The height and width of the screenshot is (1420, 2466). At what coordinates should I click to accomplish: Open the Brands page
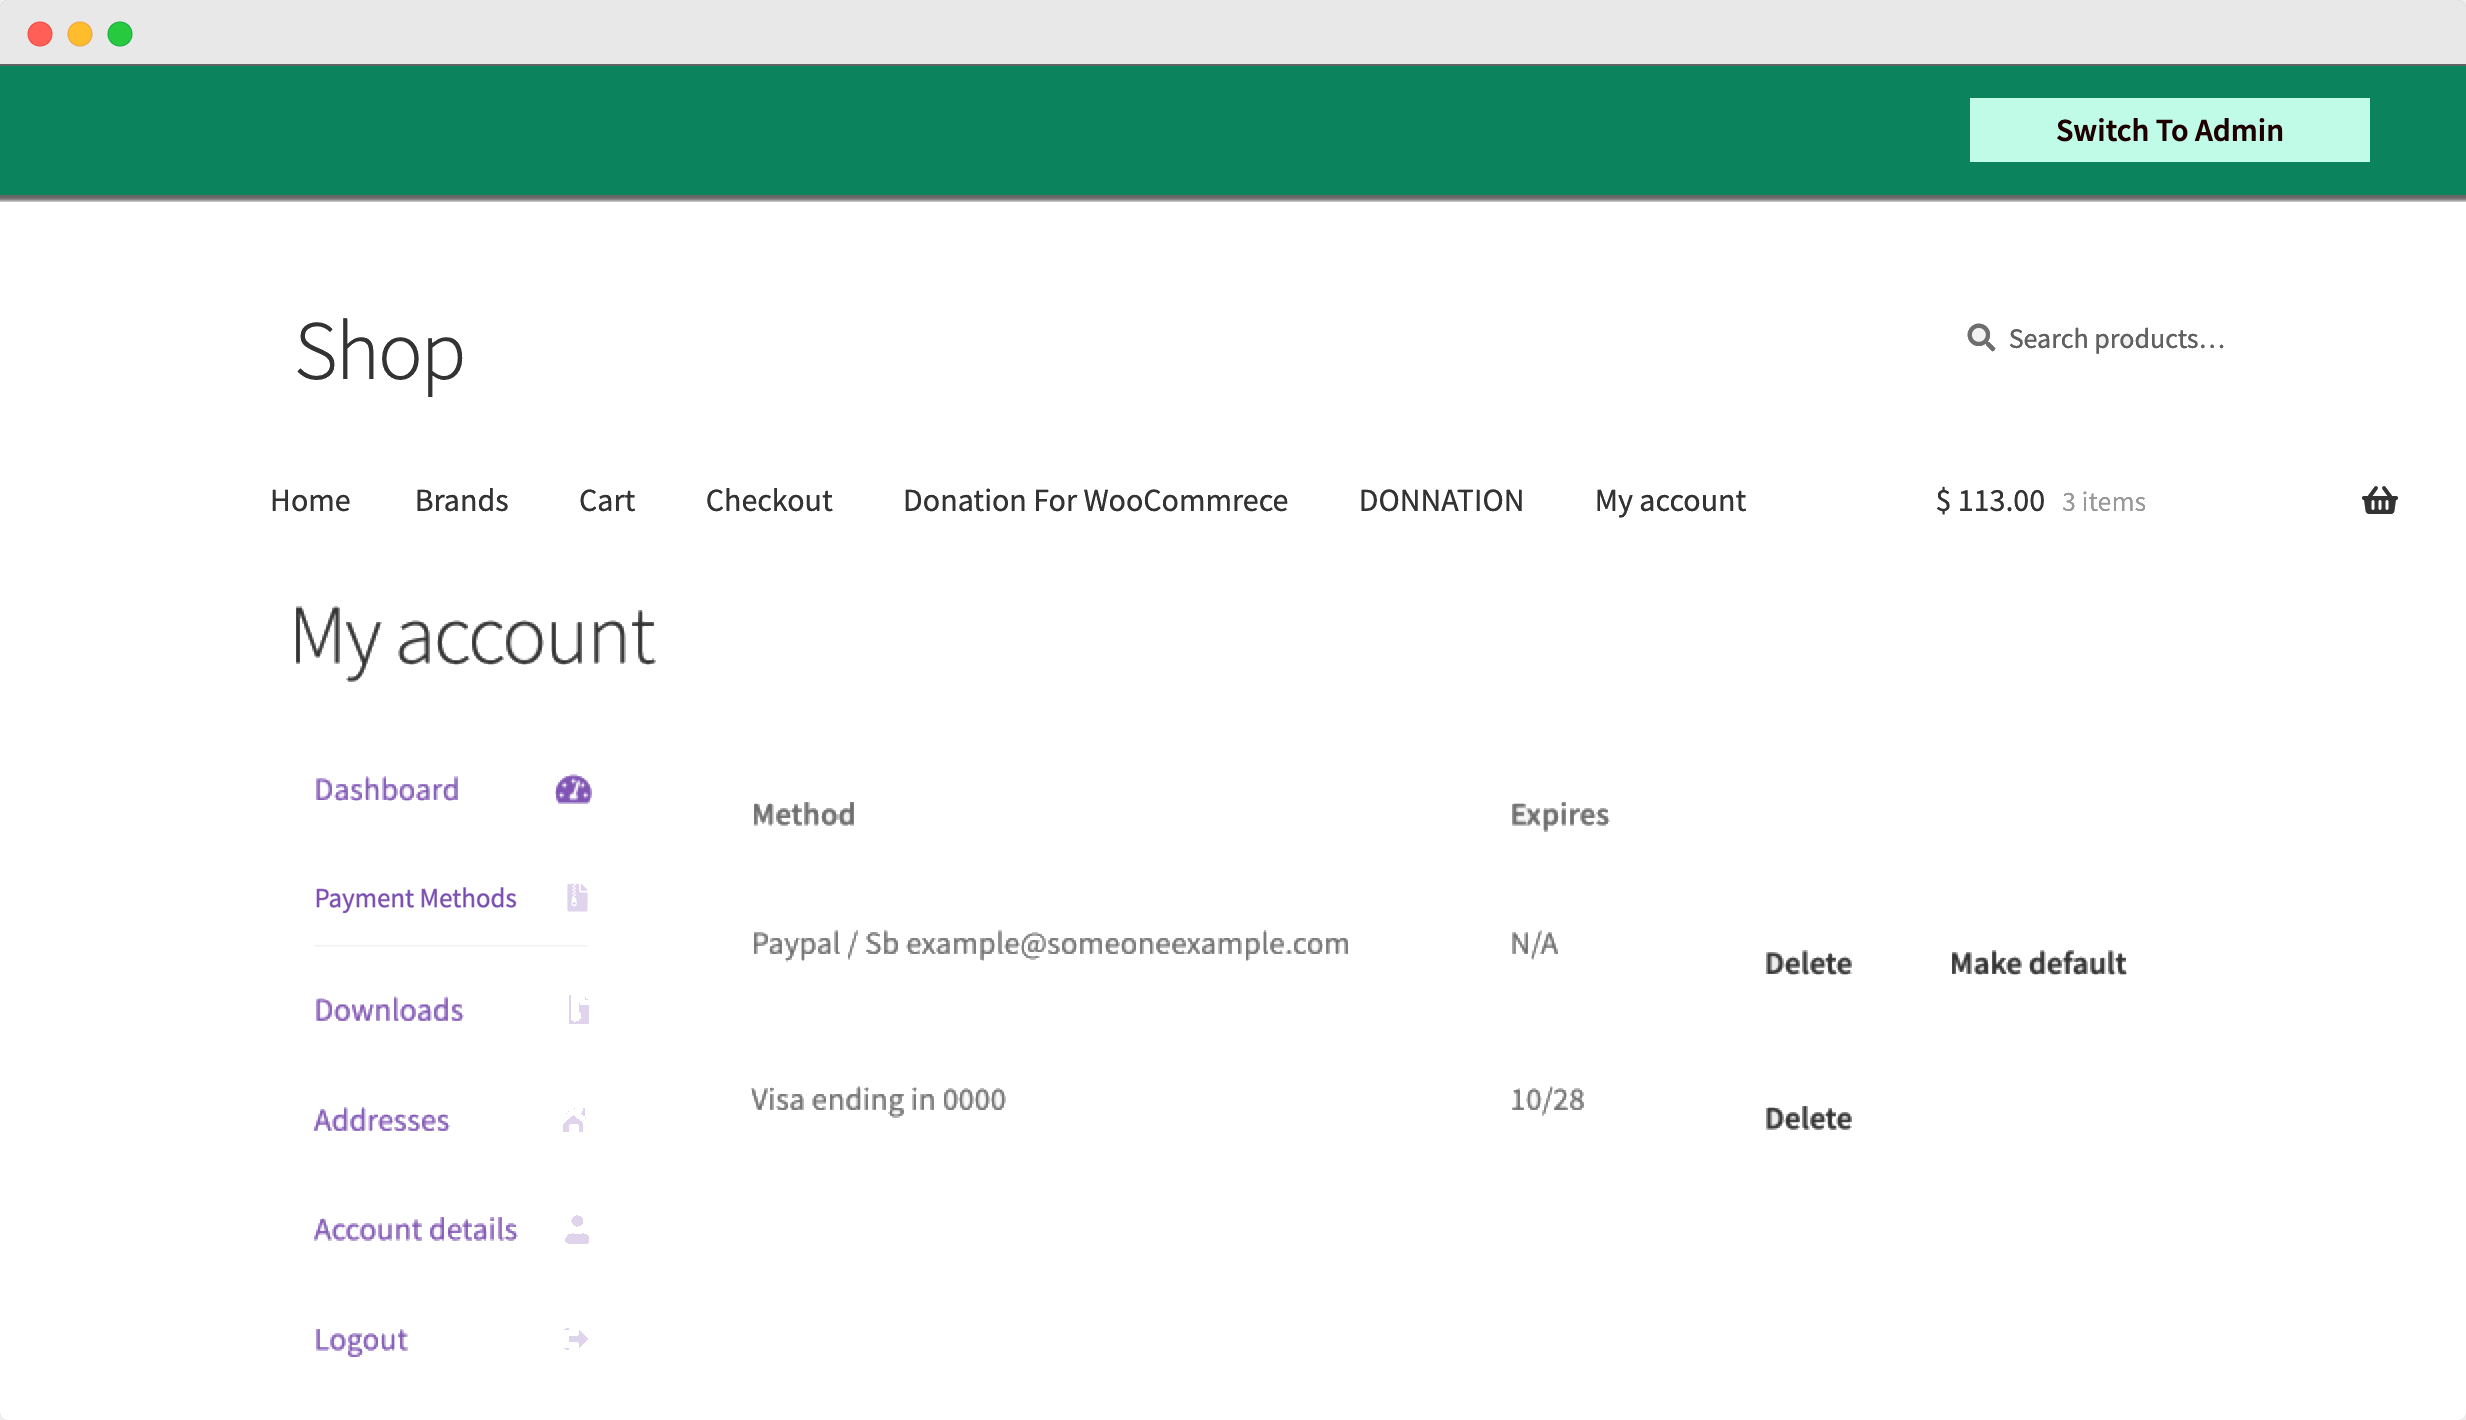pos(461,500)
